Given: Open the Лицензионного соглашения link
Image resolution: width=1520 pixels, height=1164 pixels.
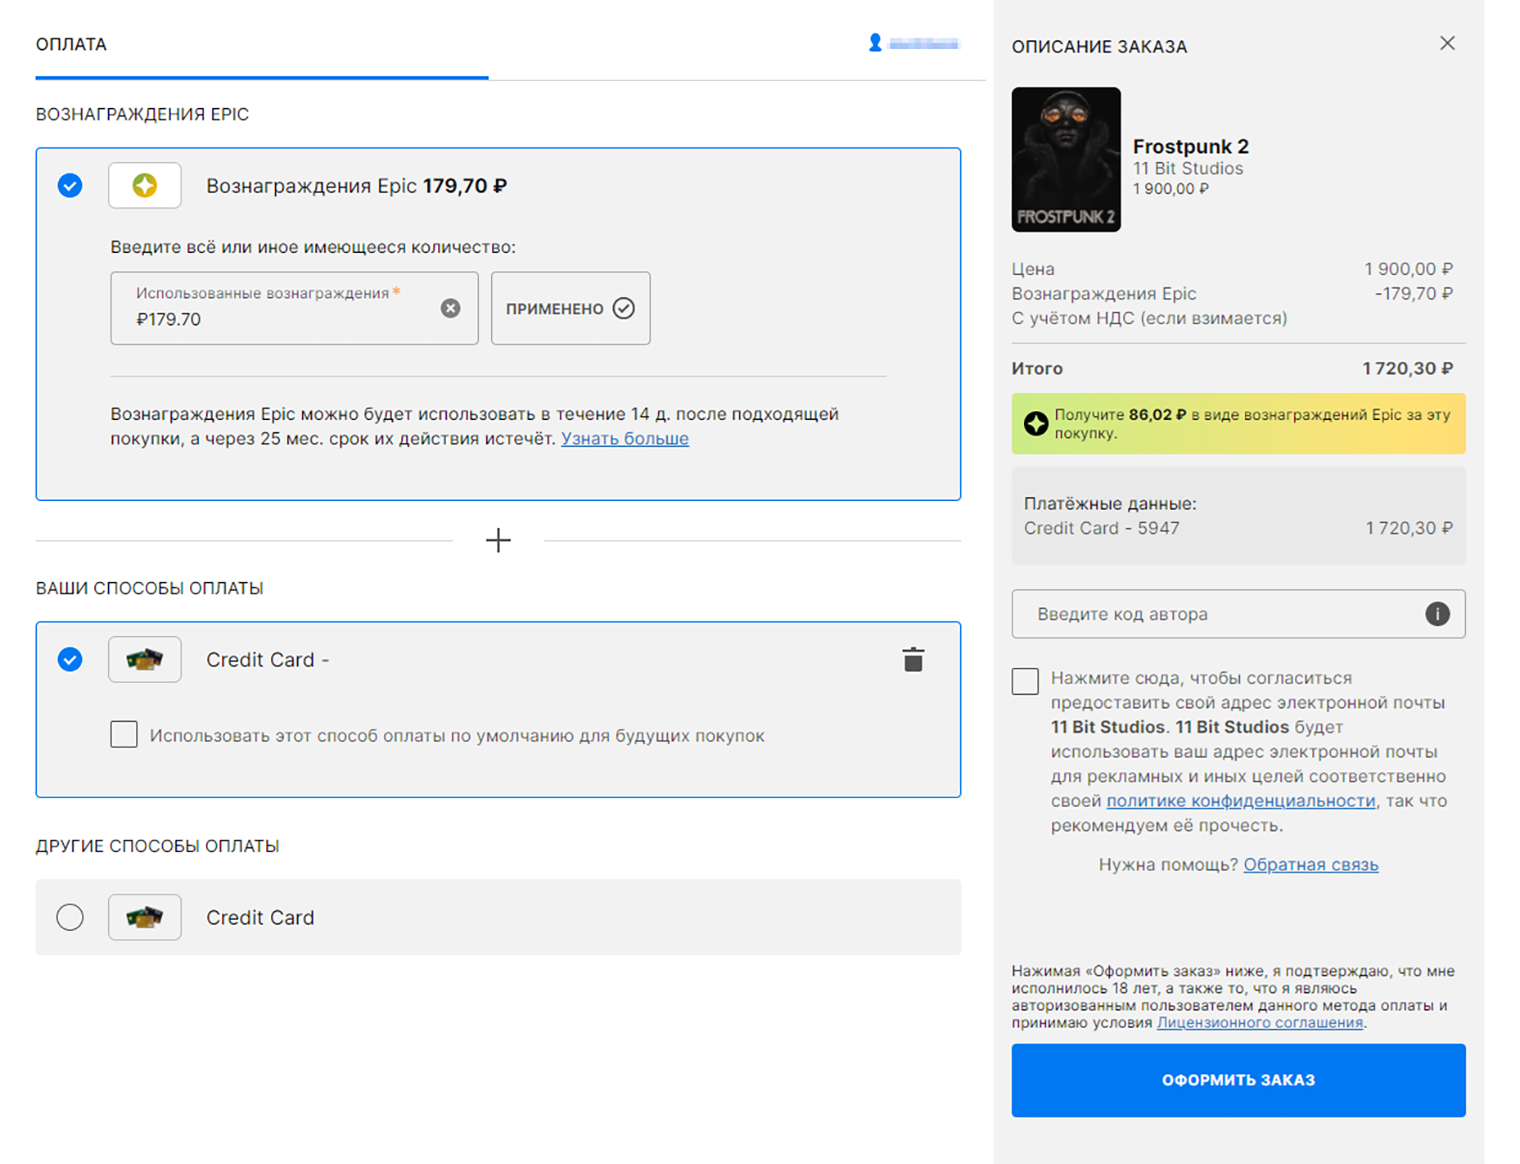Looking at the screenshot, I should tap(1260, 1023).
